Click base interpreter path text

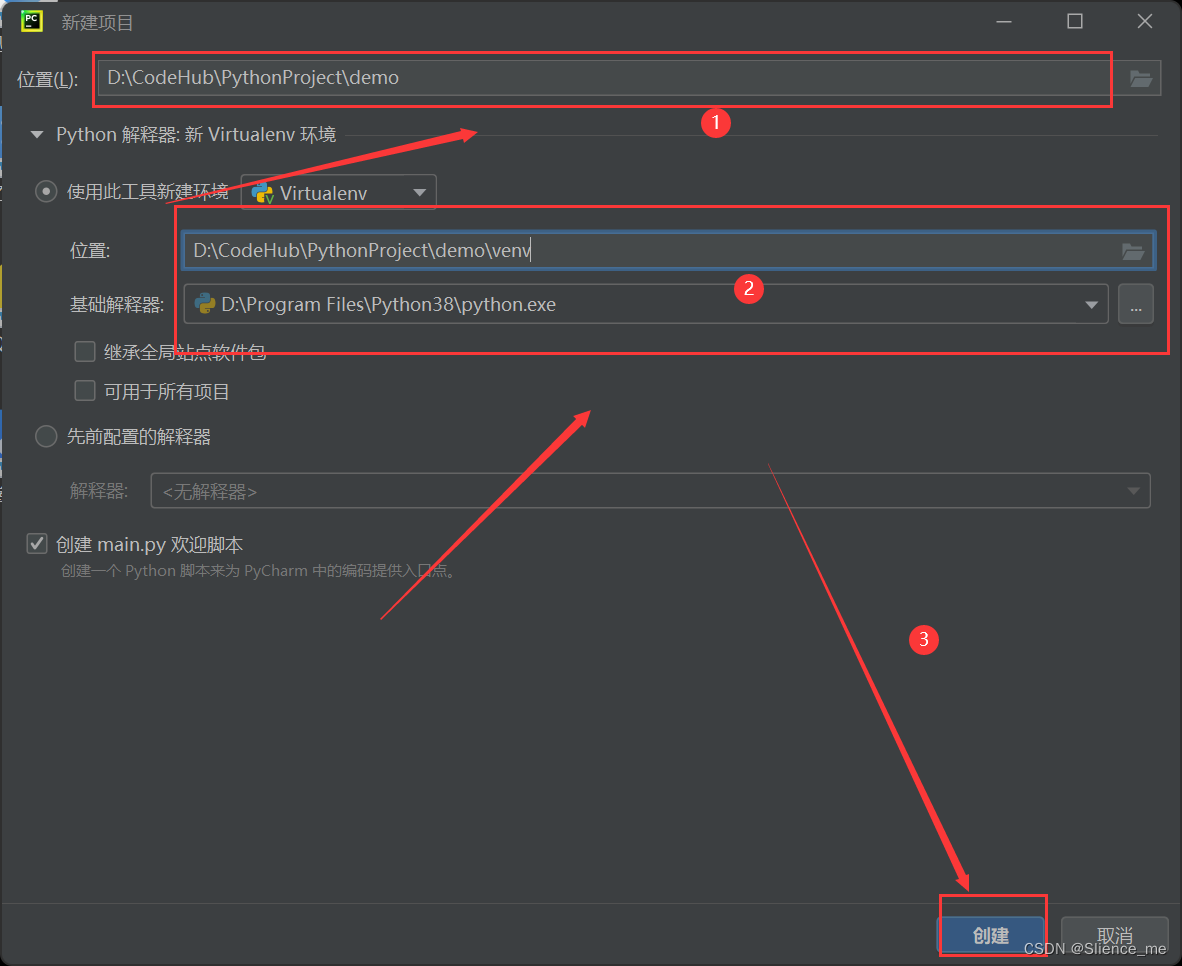tap(388, 305)
